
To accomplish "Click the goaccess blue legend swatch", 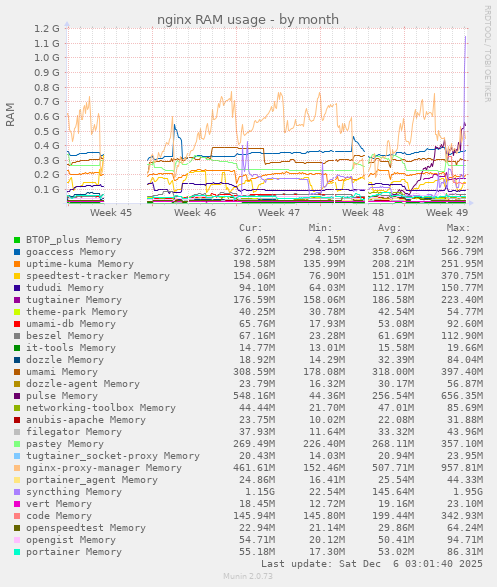I will [17, 252].
